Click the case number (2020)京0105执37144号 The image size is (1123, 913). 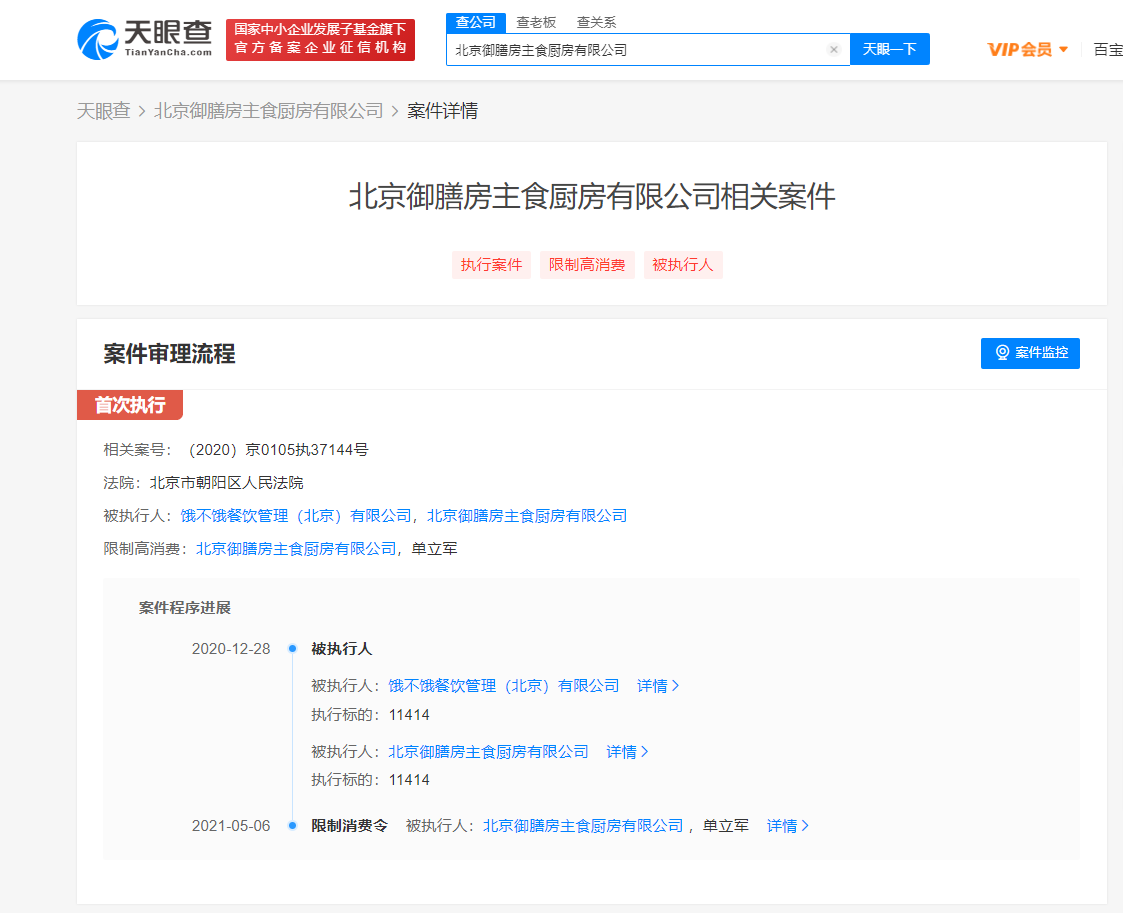[x=278, y=450]
